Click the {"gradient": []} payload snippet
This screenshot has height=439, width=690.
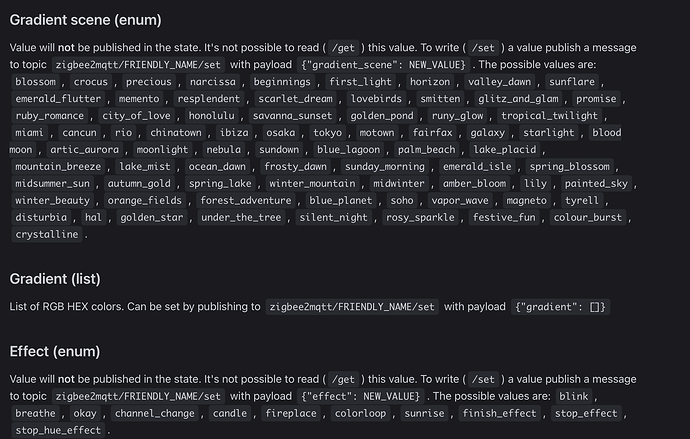[560, 307]
